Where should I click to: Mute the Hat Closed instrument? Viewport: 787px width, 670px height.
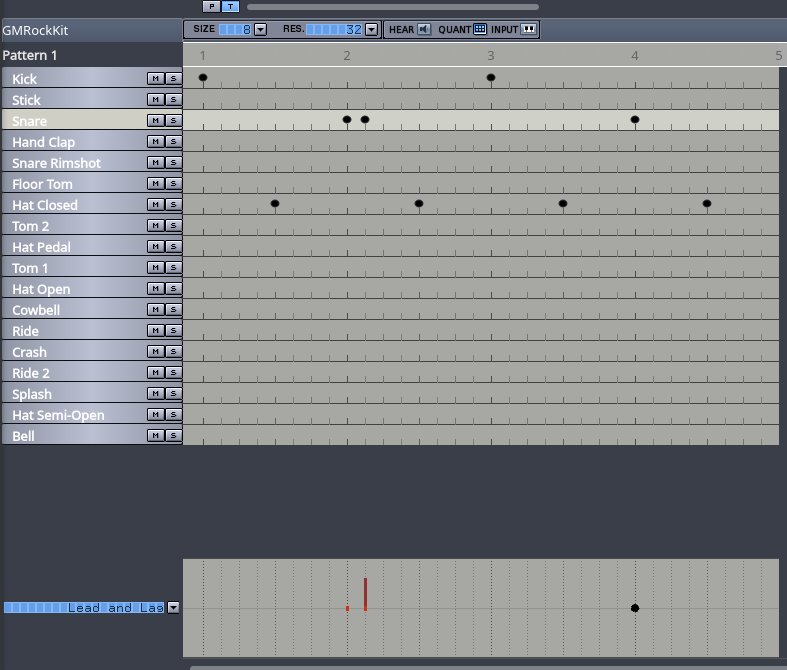[x=156, y=204]
